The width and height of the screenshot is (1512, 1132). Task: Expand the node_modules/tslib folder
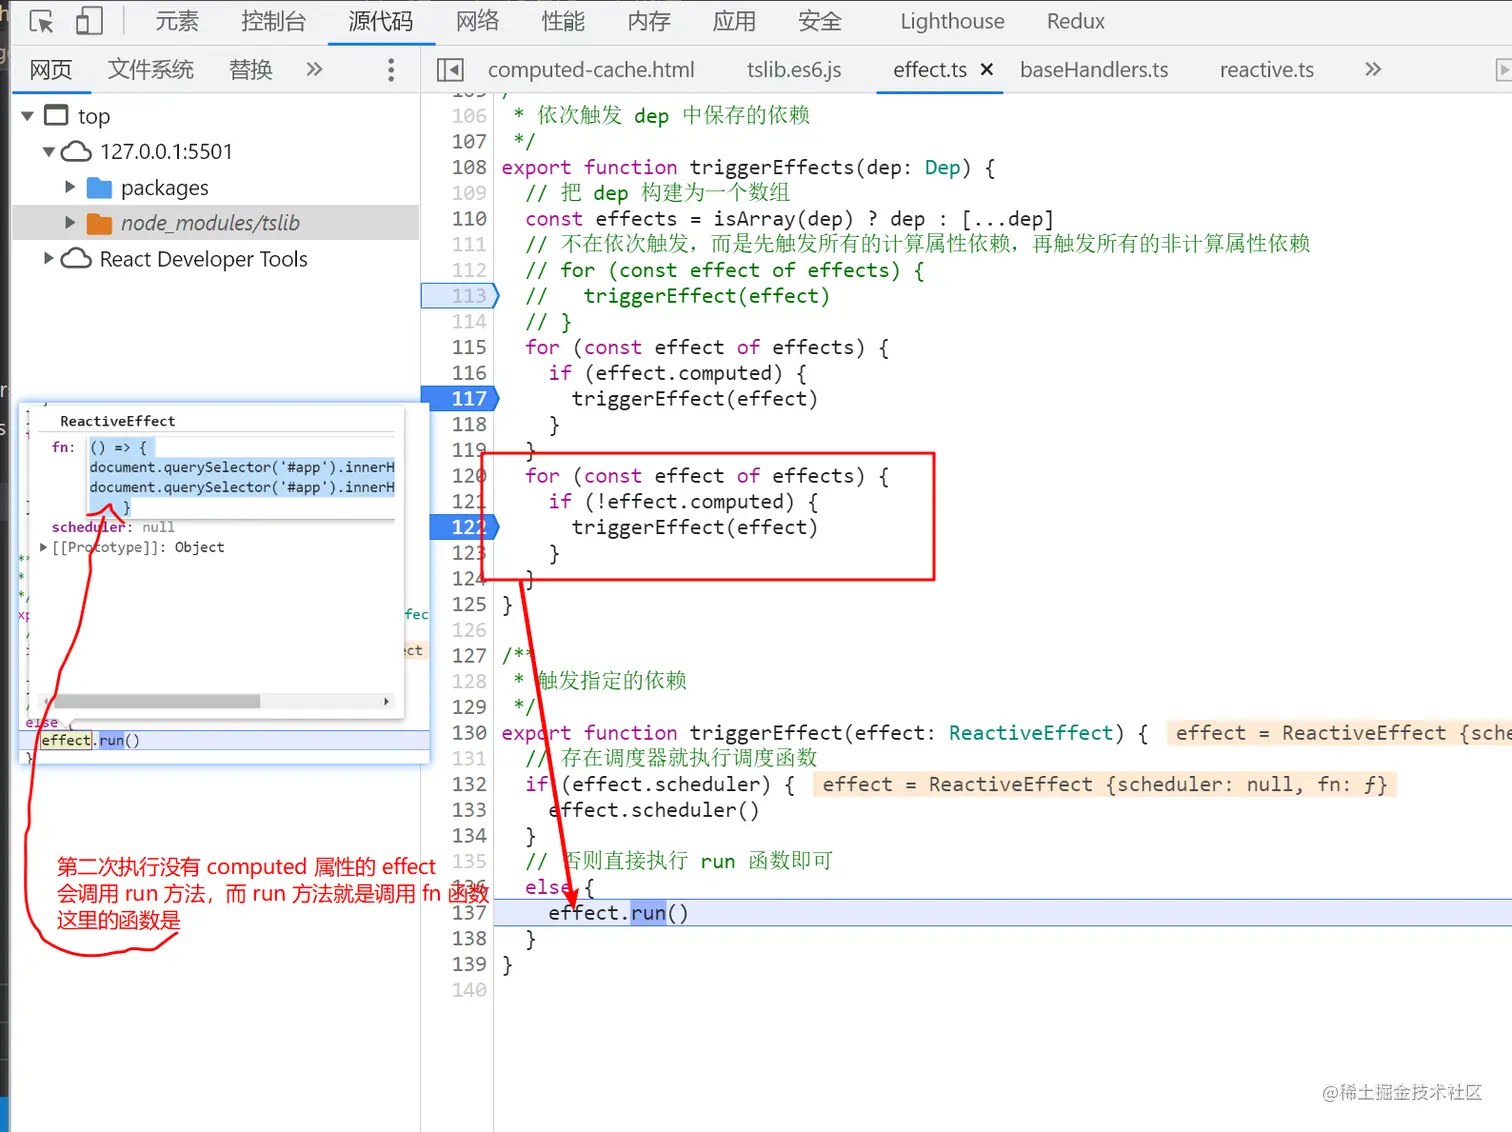point(70,222)
